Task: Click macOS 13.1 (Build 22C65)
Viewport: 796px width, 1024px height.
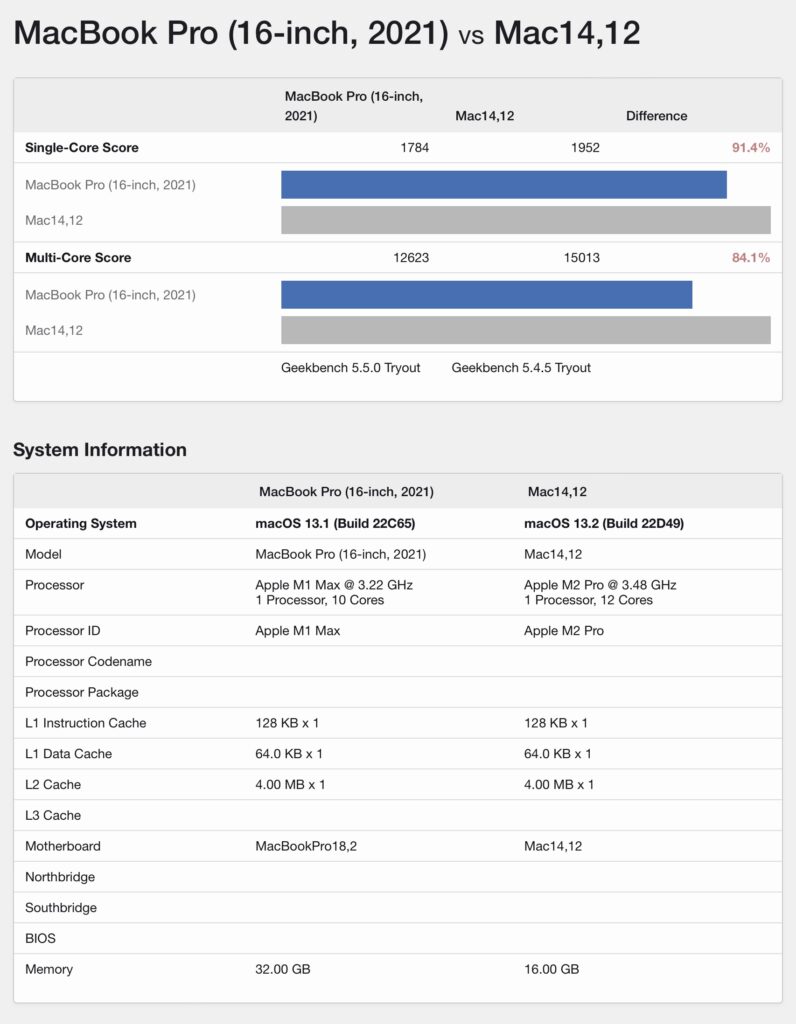Action: 335,523
